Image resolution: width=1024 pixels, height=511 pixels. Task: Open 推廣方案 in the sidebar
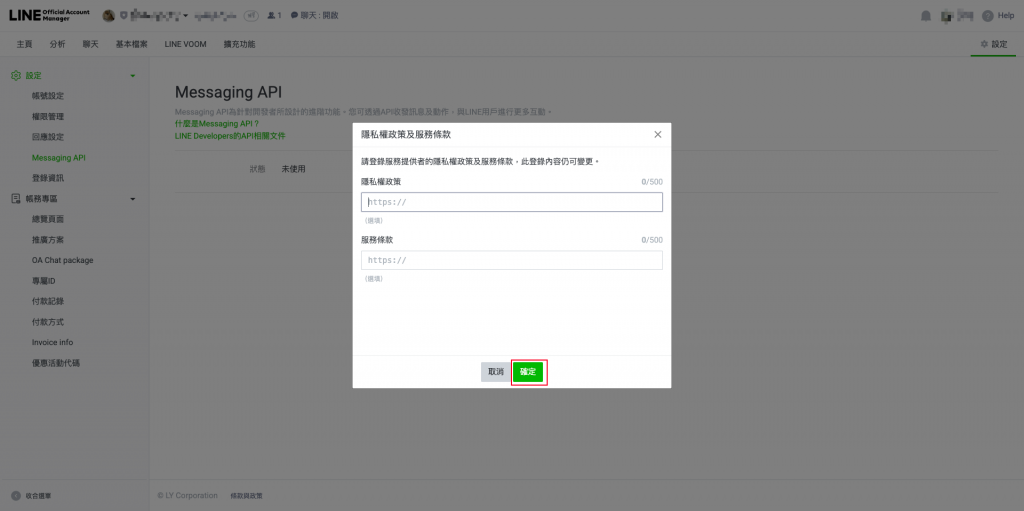[48, 240]
